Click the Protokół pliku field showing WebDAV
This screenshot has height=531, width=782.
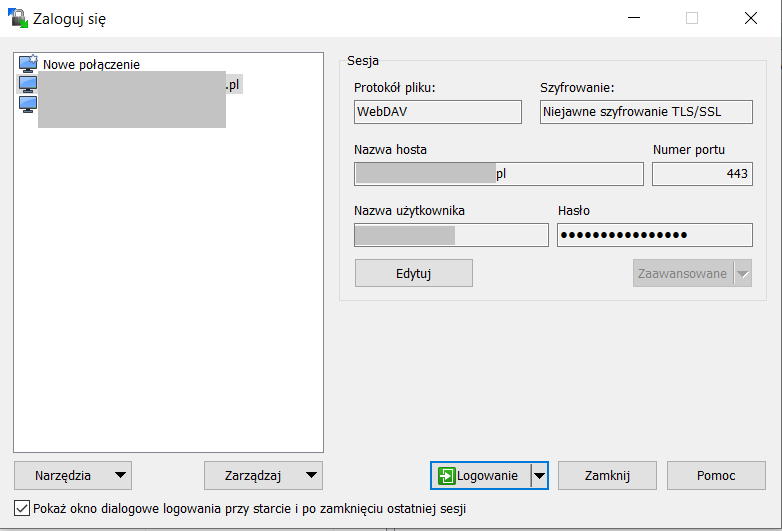[437, 112]
